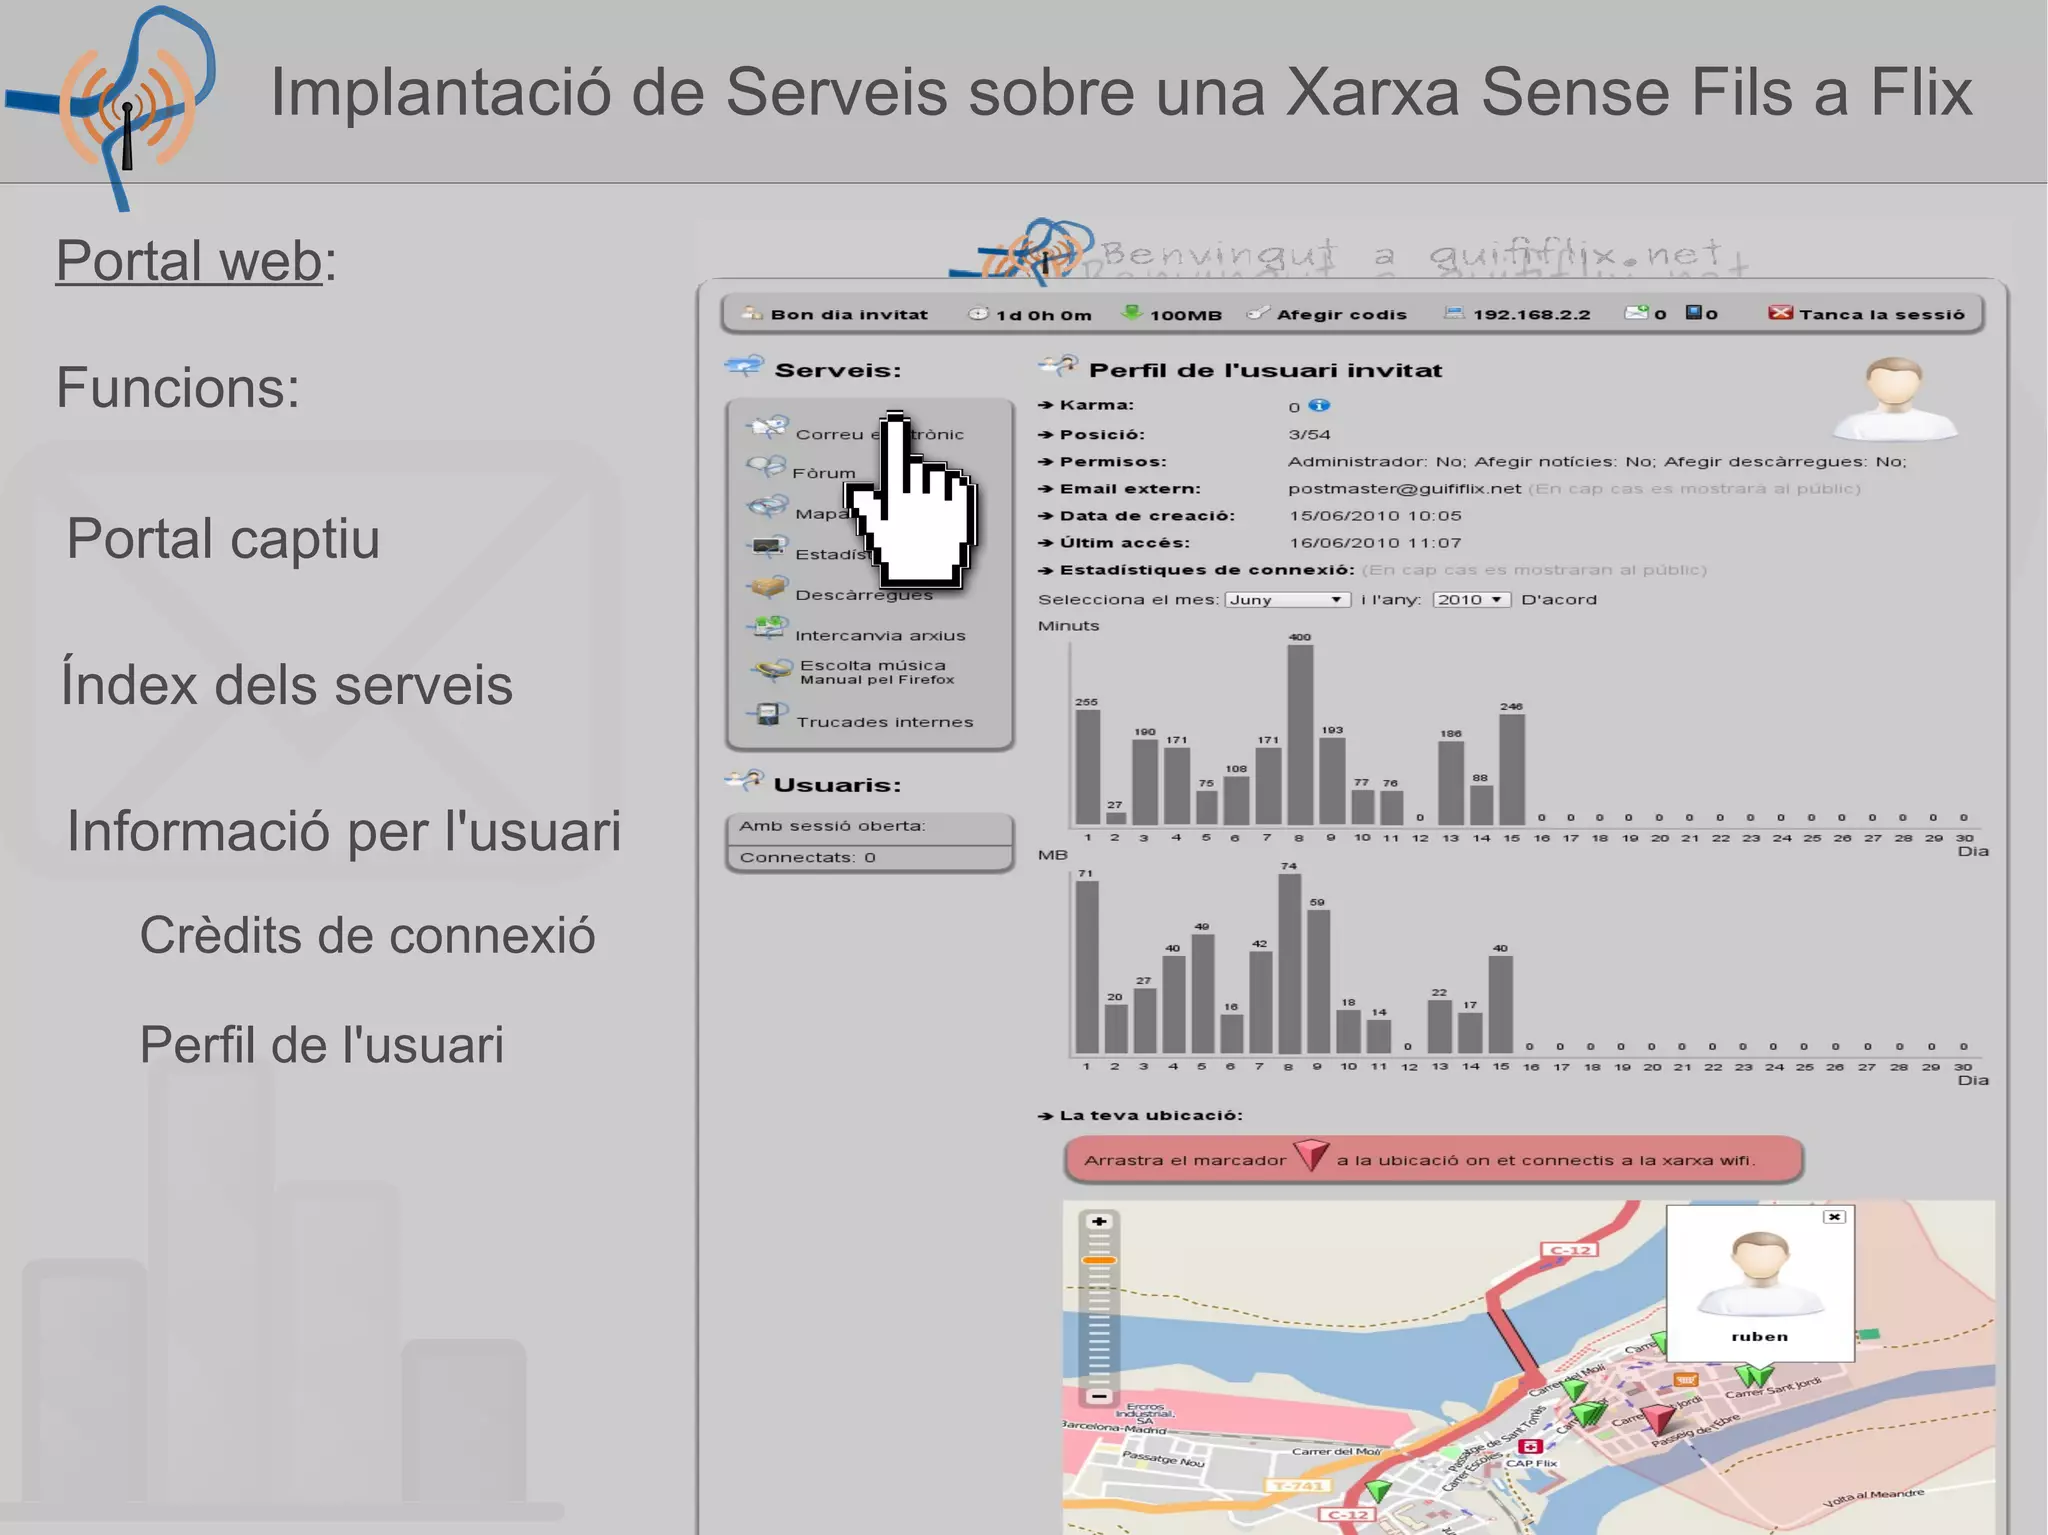Open Trucades internes service link
Image resolution: width=2048 pixels, height=1535 pixels.
[x=884, y=722]
